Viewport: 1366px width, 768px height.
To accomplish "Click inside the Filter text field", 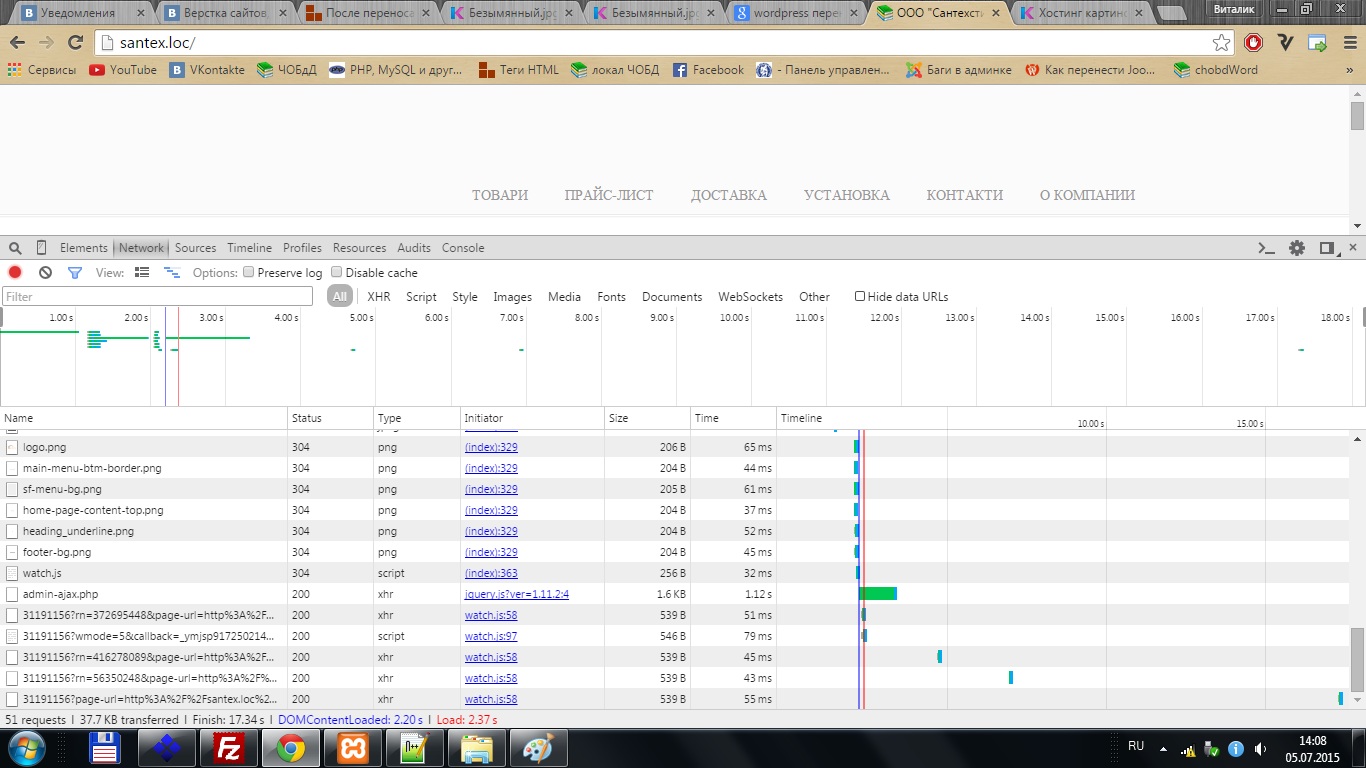I will click(x=157, y=296).
